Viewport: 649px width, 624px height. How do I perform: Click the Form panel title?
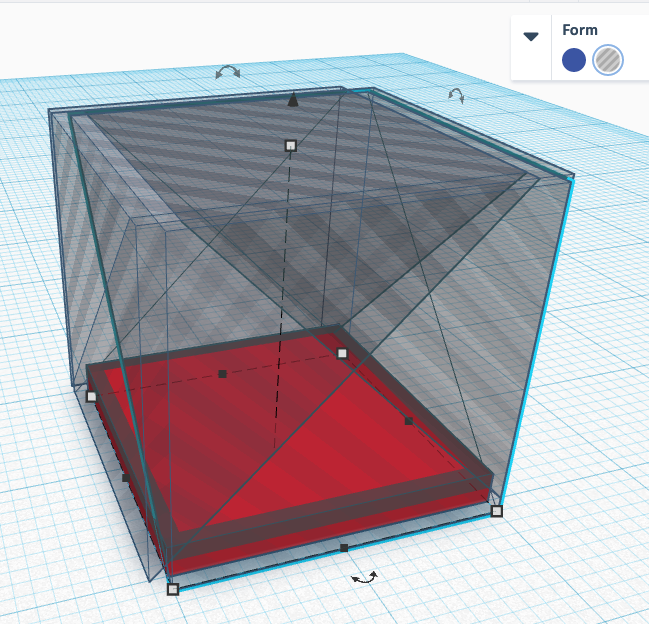(x=579, y=30)
